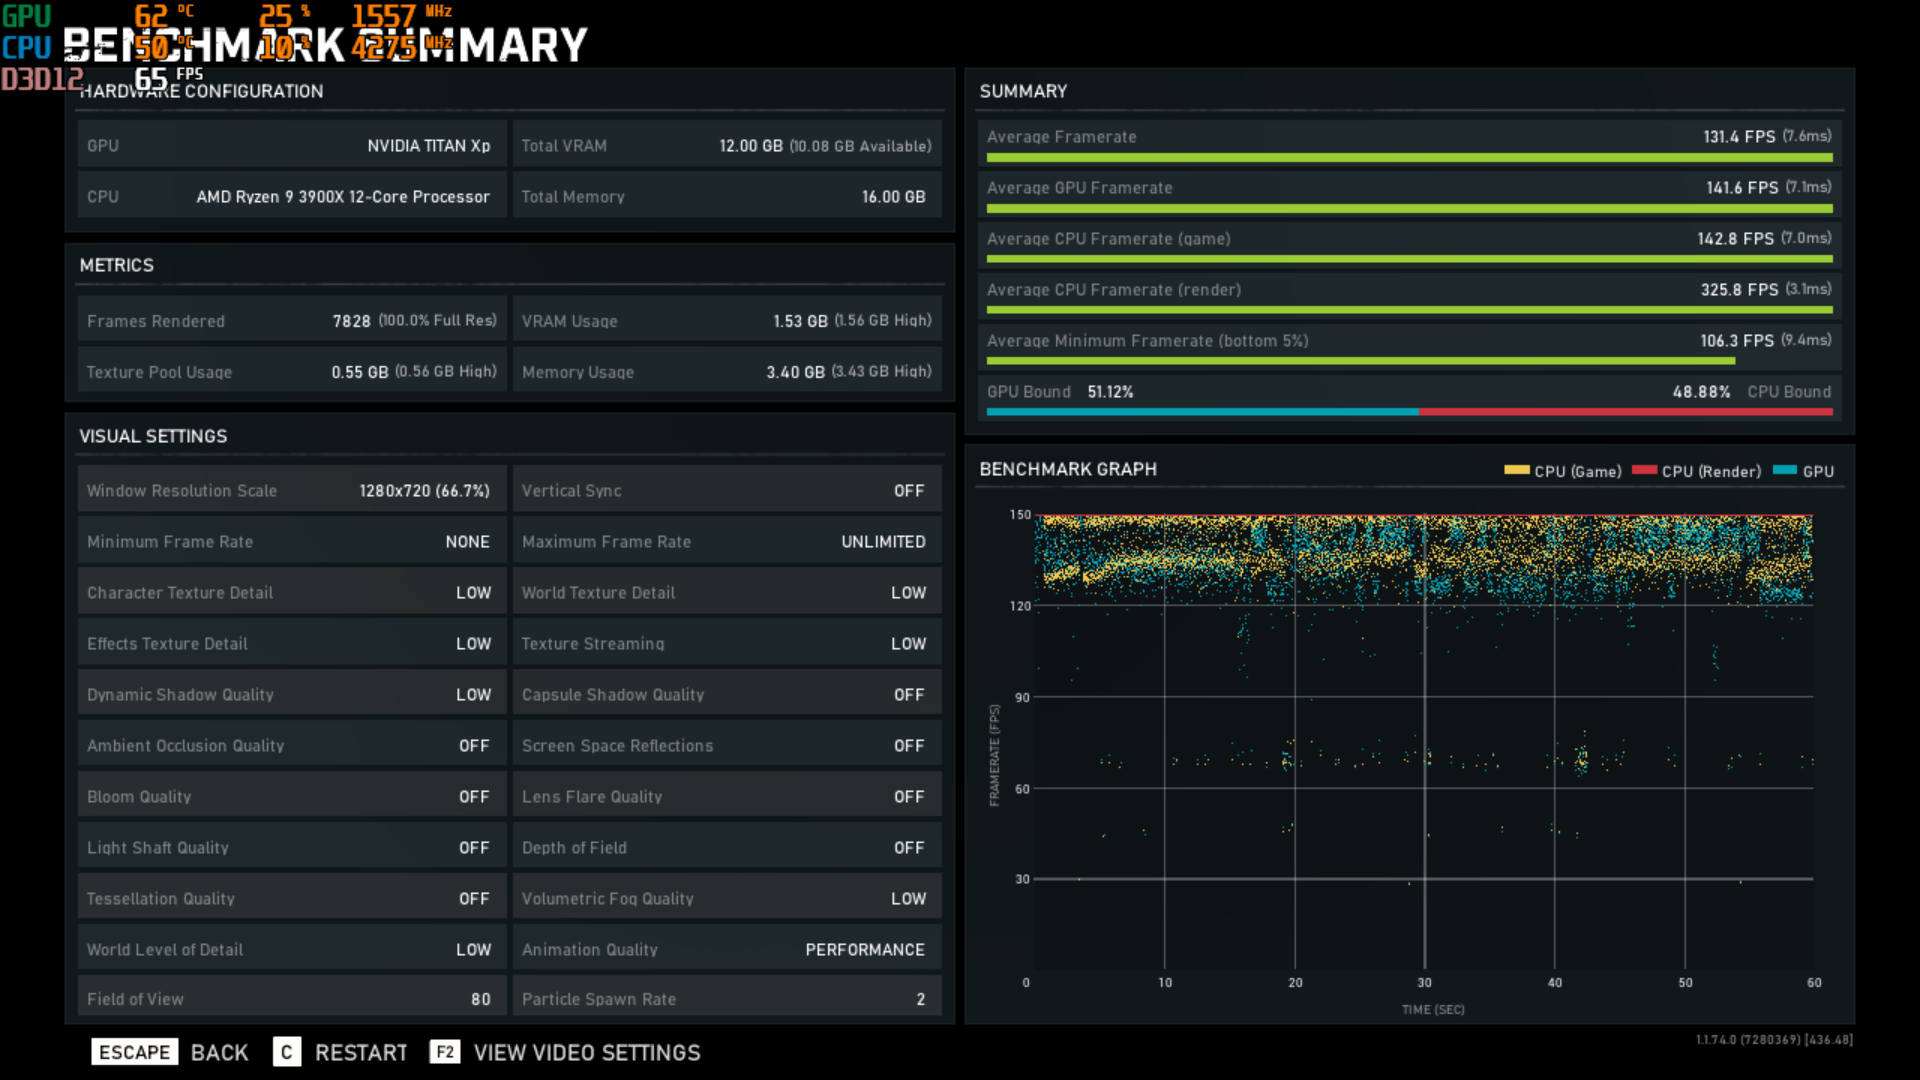Click the GPU Bound / CPU Bound bar
The height and width of the screenshot is (1080, 1920).
(1409, 411)
